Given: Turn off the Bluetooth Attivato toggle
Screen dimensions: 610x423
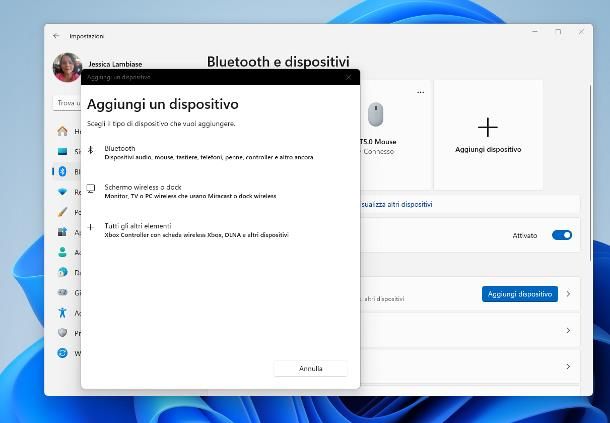Looking at the screenshot, I should [562, 235].
